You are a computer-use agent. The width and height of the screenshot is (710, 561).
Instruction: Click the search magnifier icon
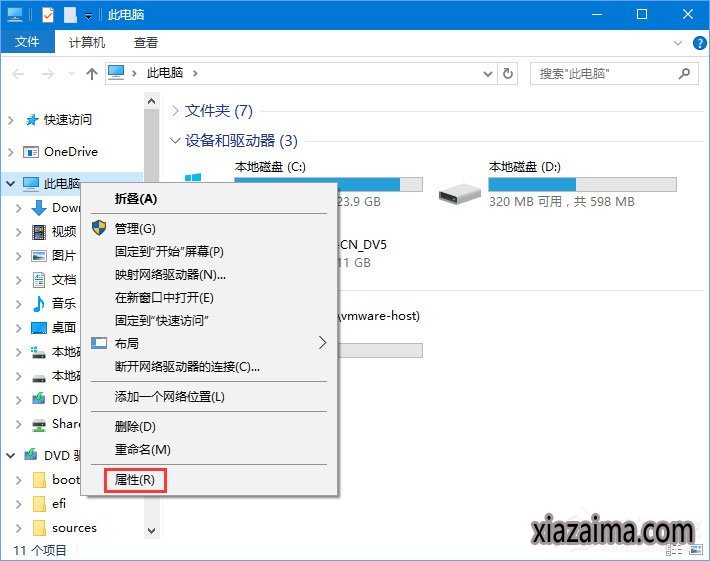tap(685, 74)
